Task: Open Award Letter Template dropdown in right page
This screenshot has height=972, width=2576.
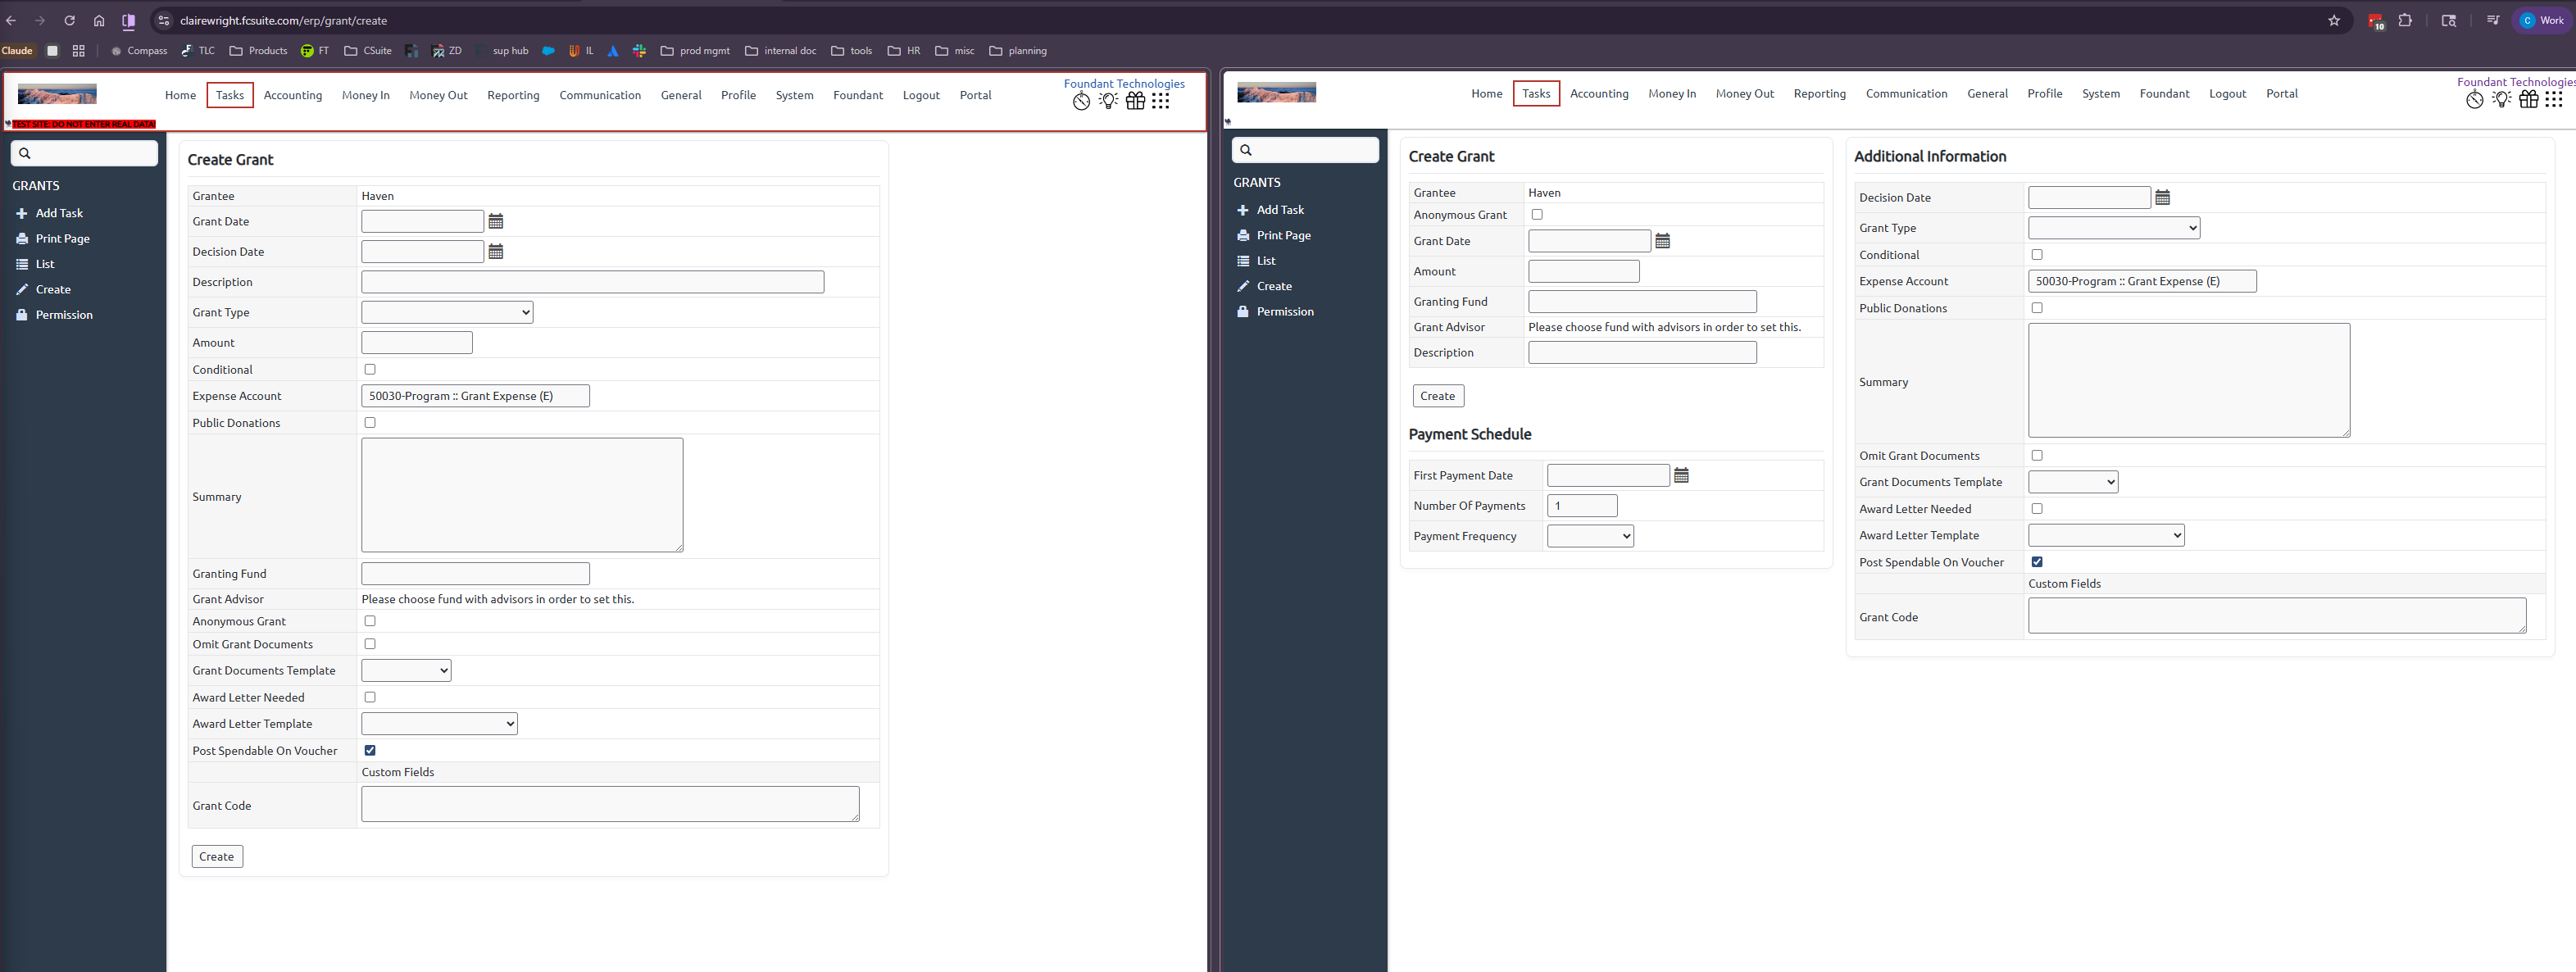Action: (x=2106, y=535)
